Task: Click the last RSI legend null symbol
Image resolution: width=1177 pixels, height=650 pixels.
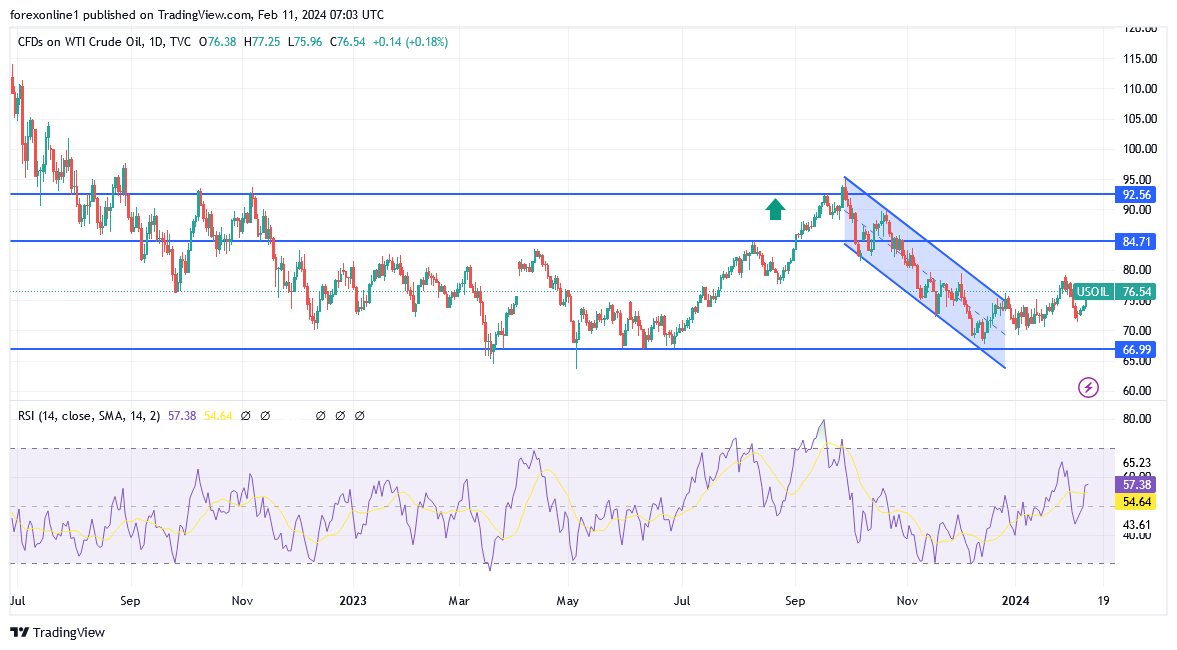Action: click(x=359, y=415)
